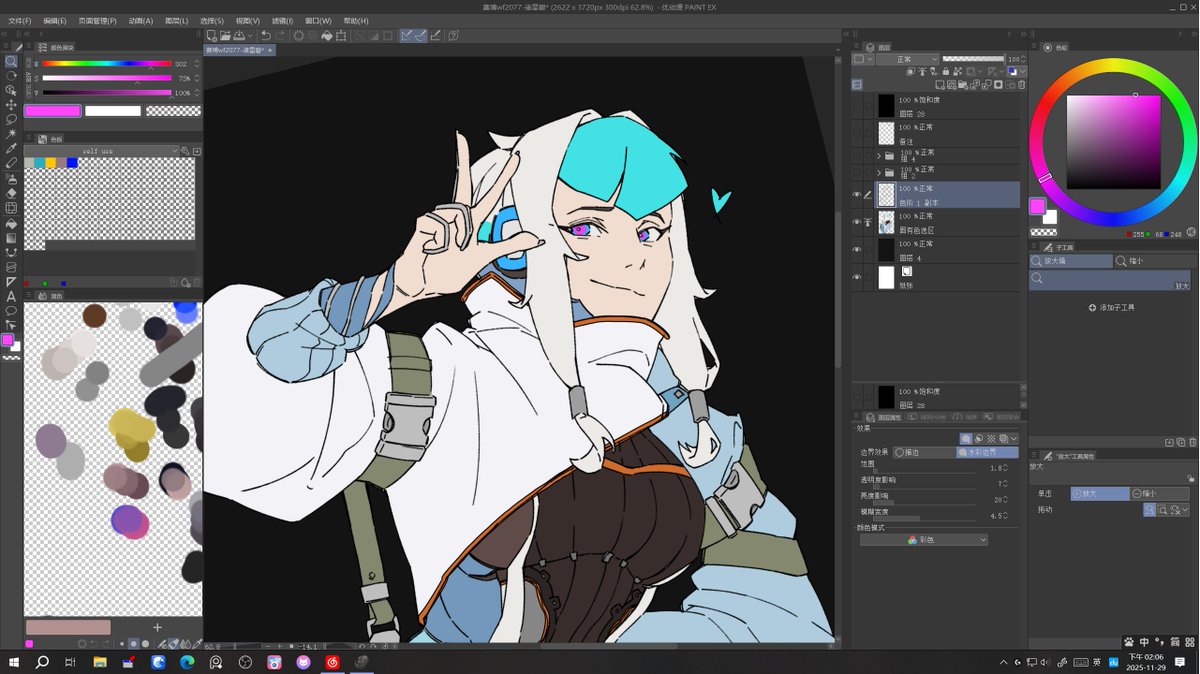Open the 图层(L) menu
The width and height of the screenshot is (1200, 674).
tap(177, 20)
